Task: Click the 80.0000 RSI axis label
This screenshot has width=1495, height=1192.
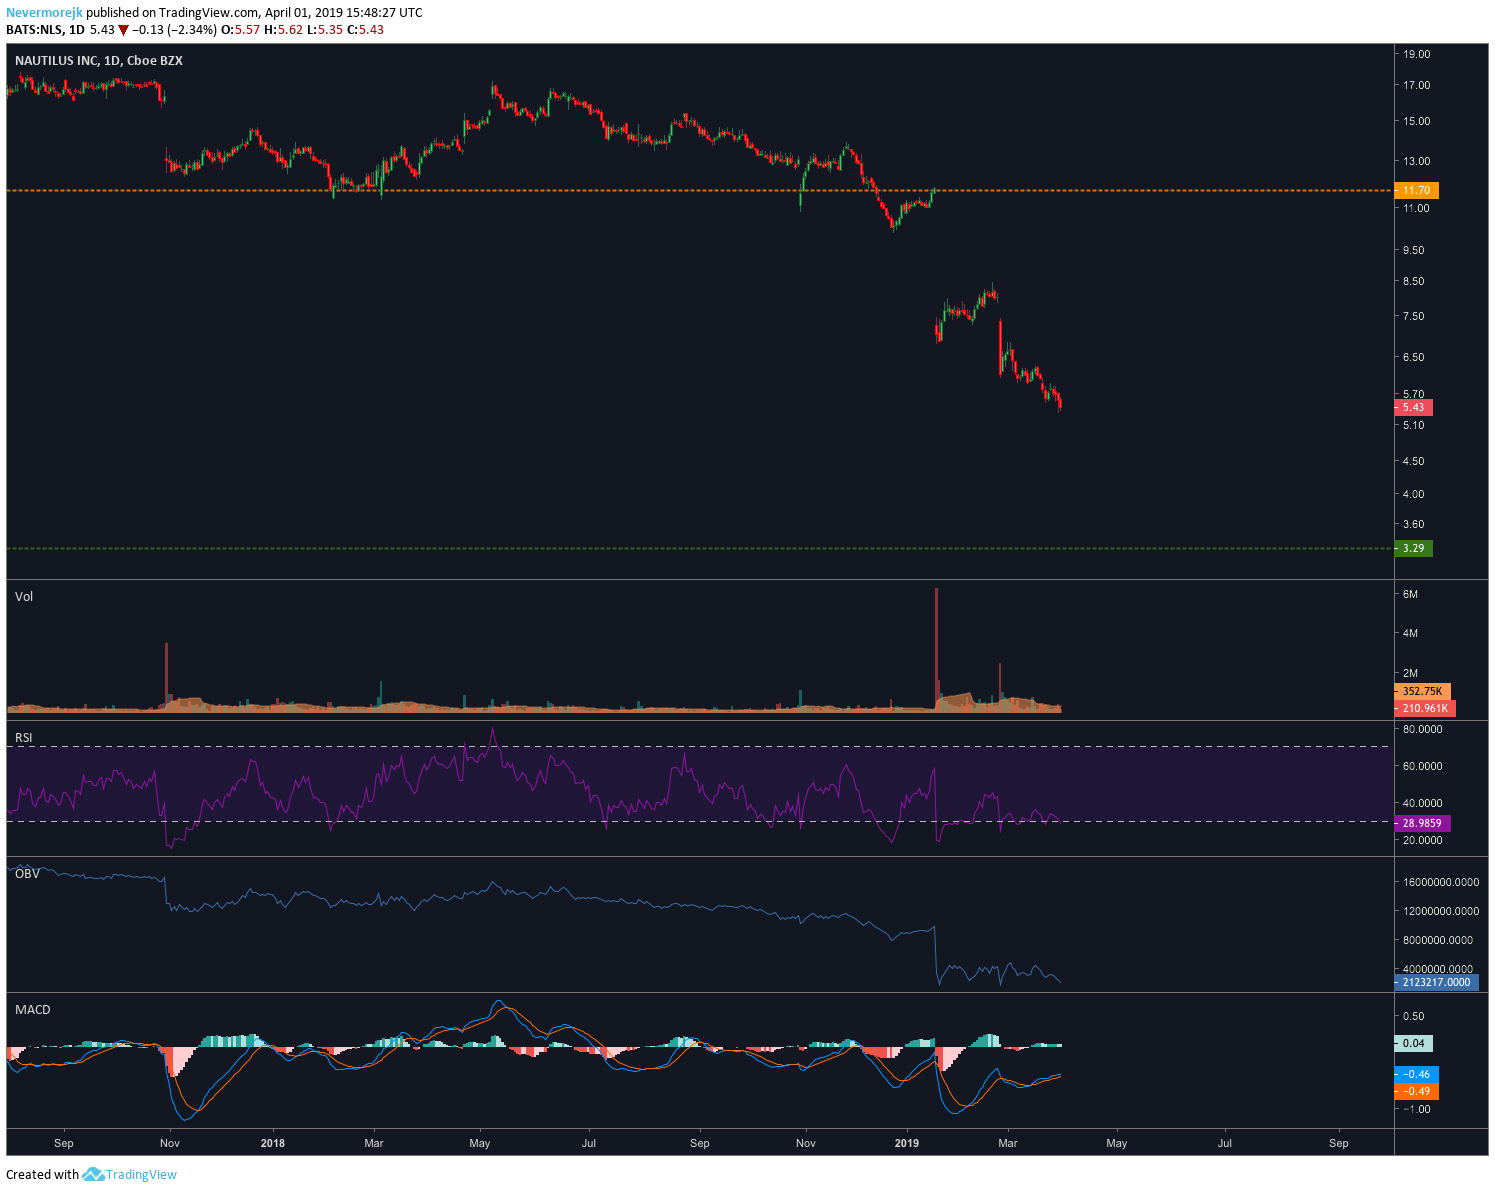Action: [x=1423, y=729]
